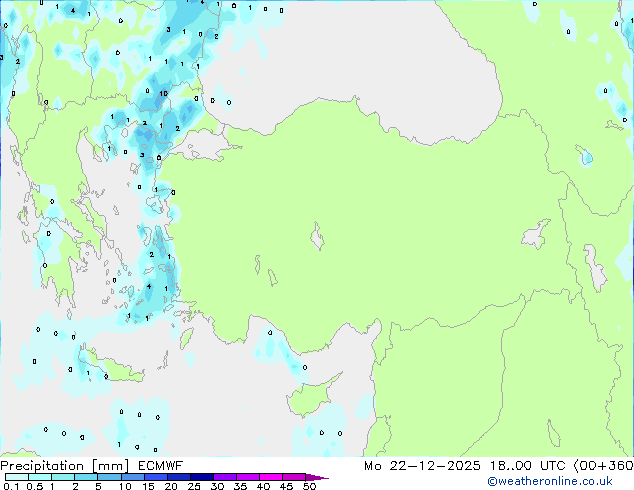Pick the 40–45 mm magenta legend swatch
The image size is (634, 490).
271,477
